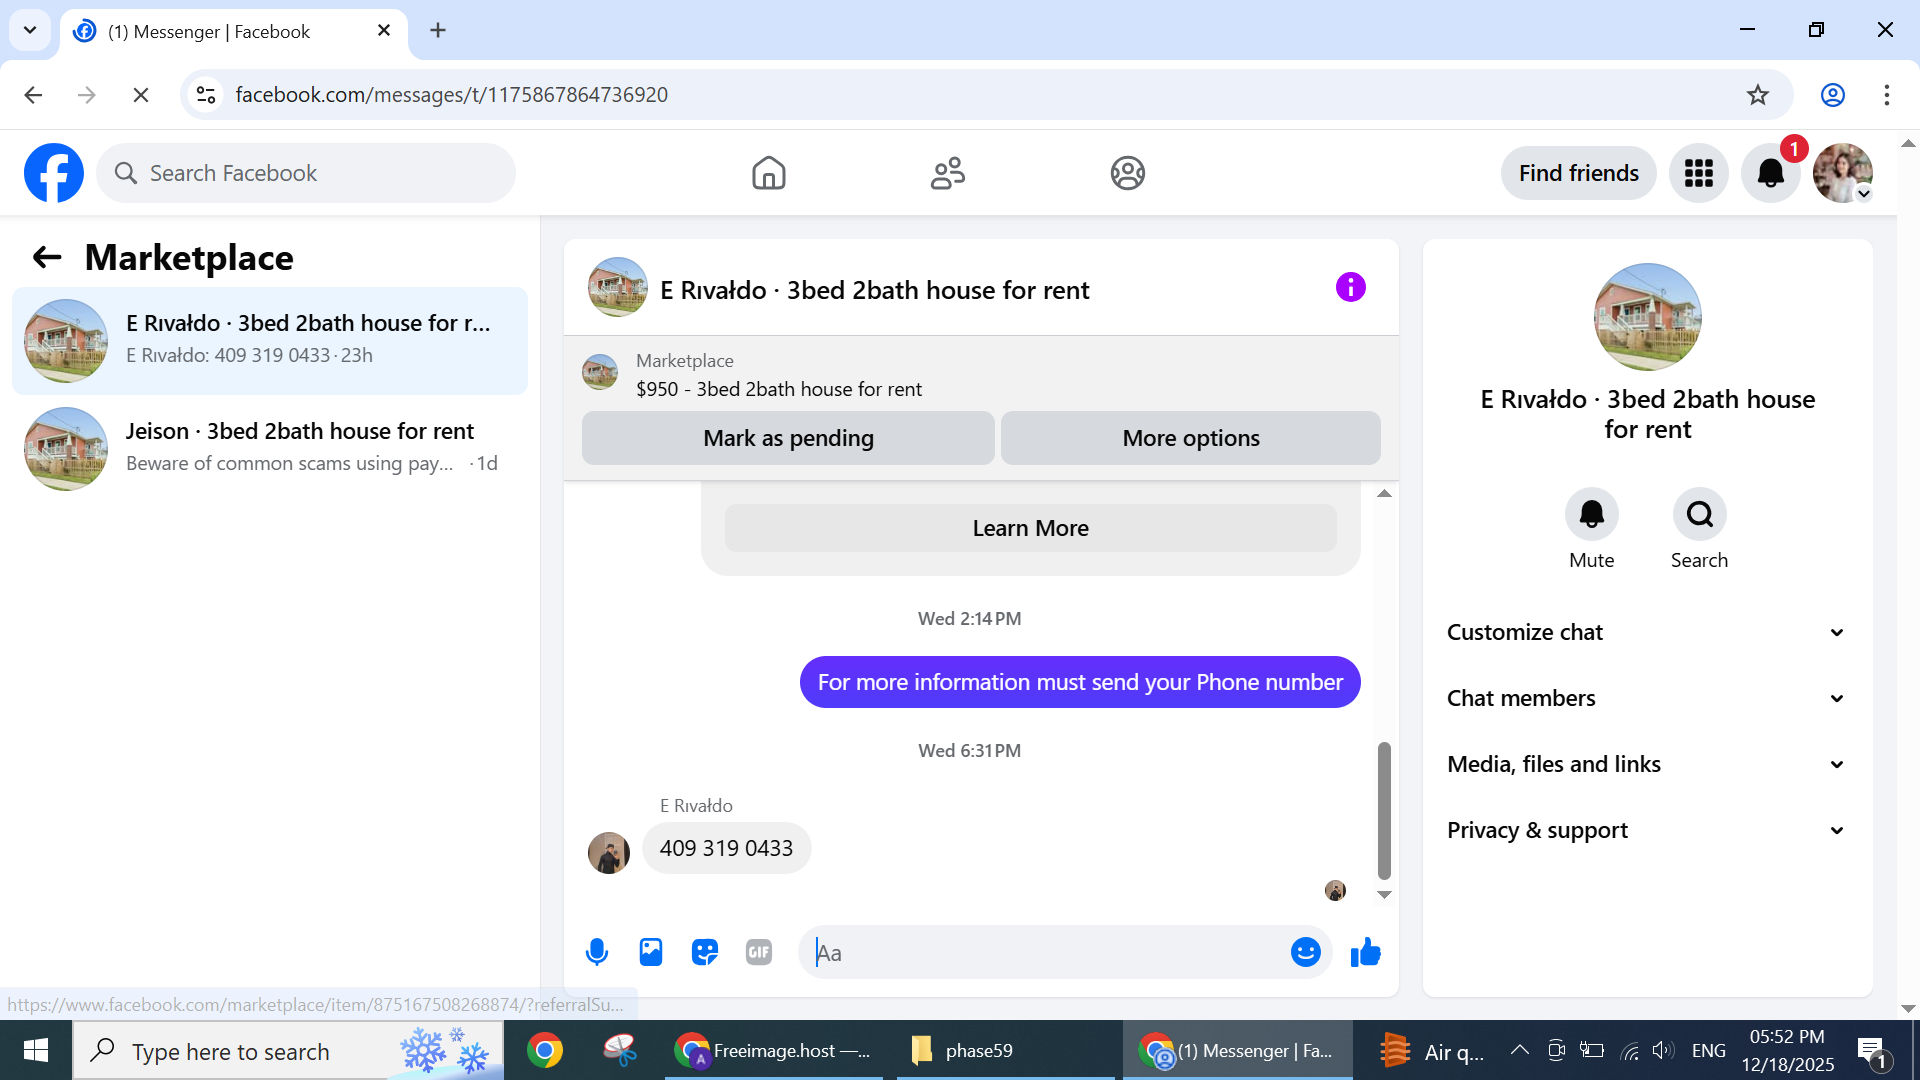View site information icon in address bar
The width and height of the screenshot is (1920, 1080).
click(206, 95)
